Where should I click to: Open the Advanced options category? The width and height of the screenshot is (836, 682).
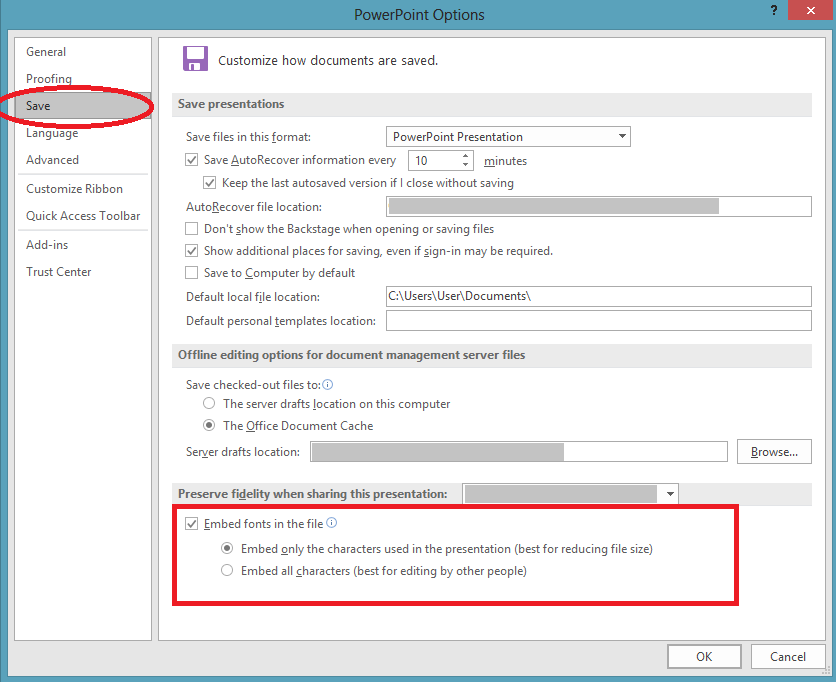coord(52,160)
